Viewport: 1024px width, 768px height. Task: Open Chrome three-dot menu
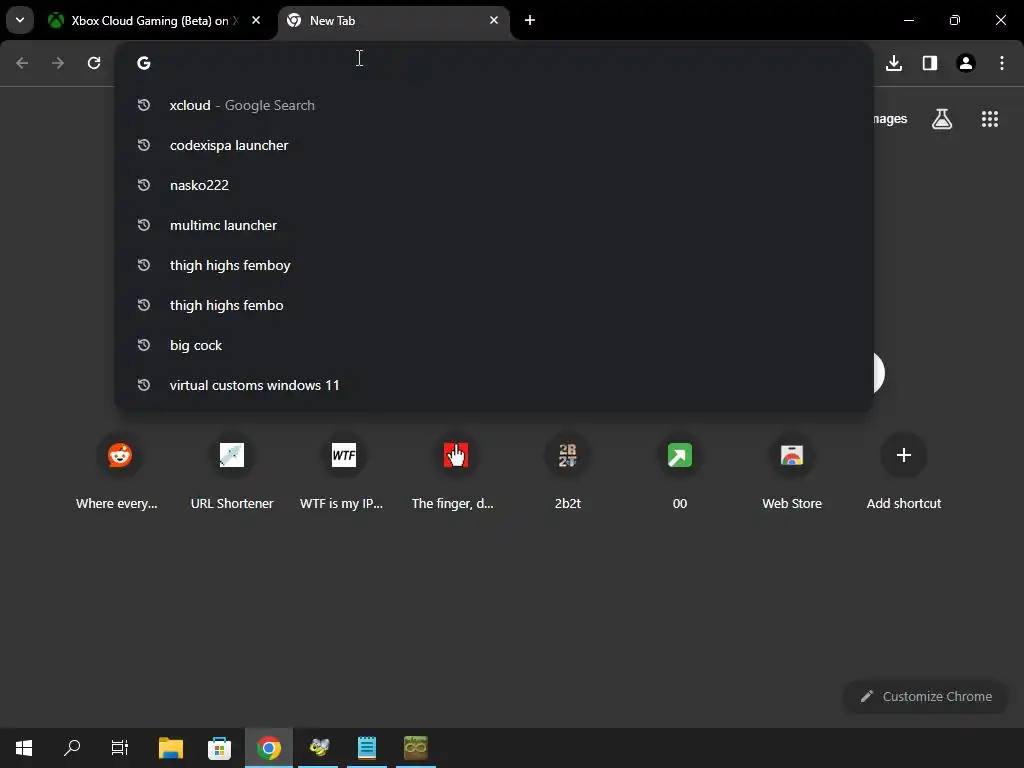(x=1002, y=63)
